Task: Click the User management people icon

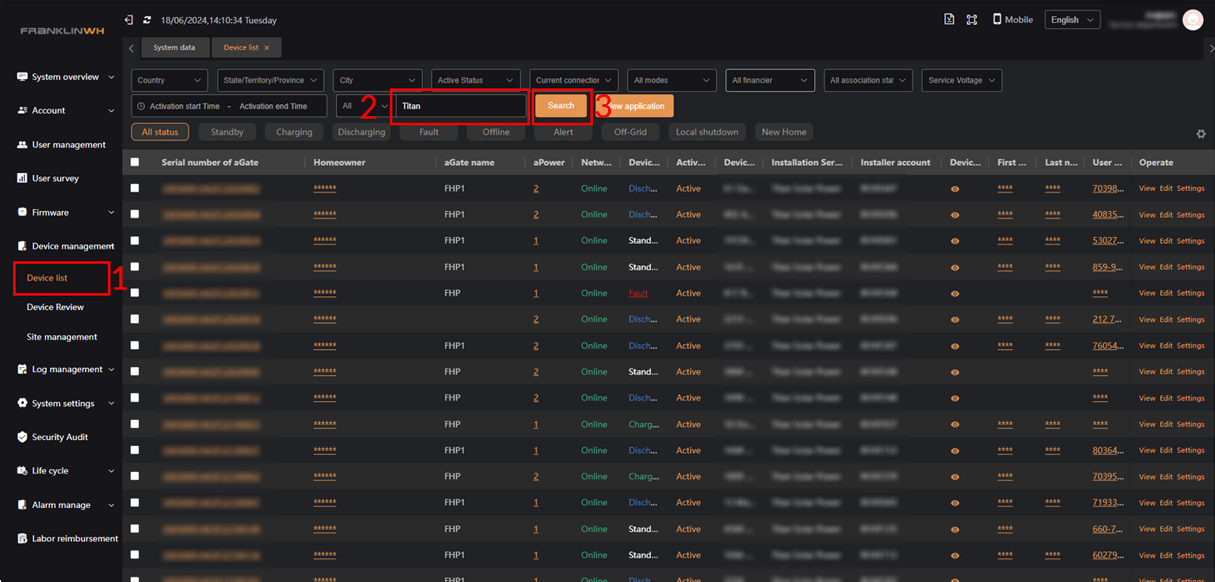Action: 22,144
